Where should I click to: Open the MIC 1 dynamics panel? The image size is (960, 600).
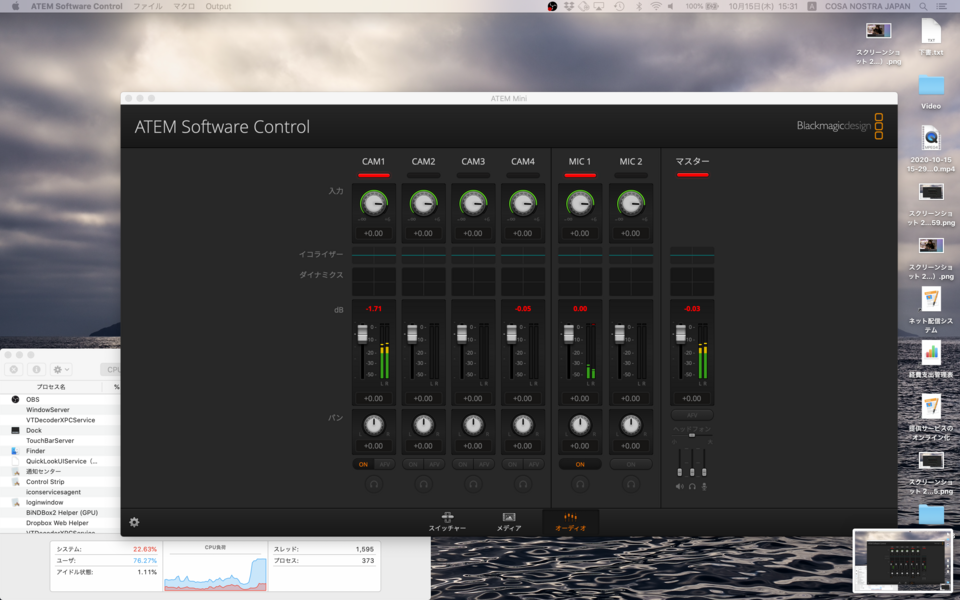click(x=580, y=281)
